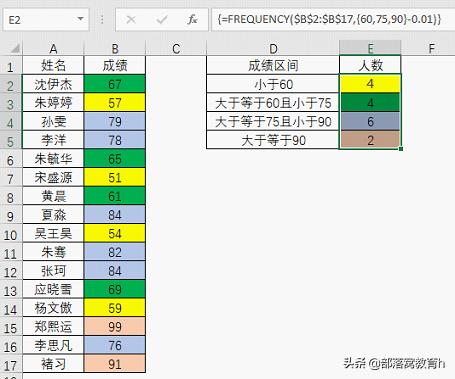Click the Select All corner triangle
This screenshot has height=379, width=455.
14,49
